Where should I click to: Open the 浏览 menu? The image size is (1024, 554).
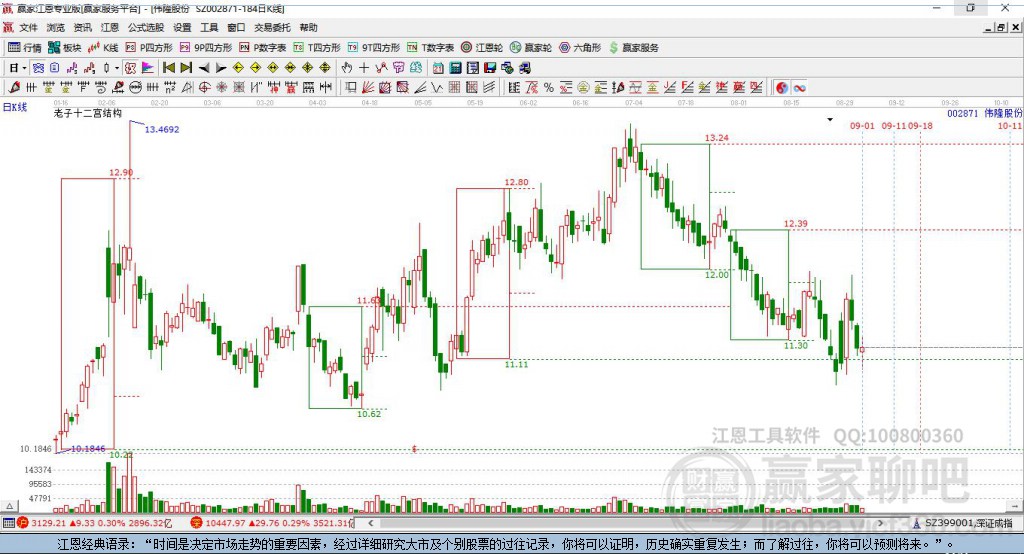click(56, 27)
